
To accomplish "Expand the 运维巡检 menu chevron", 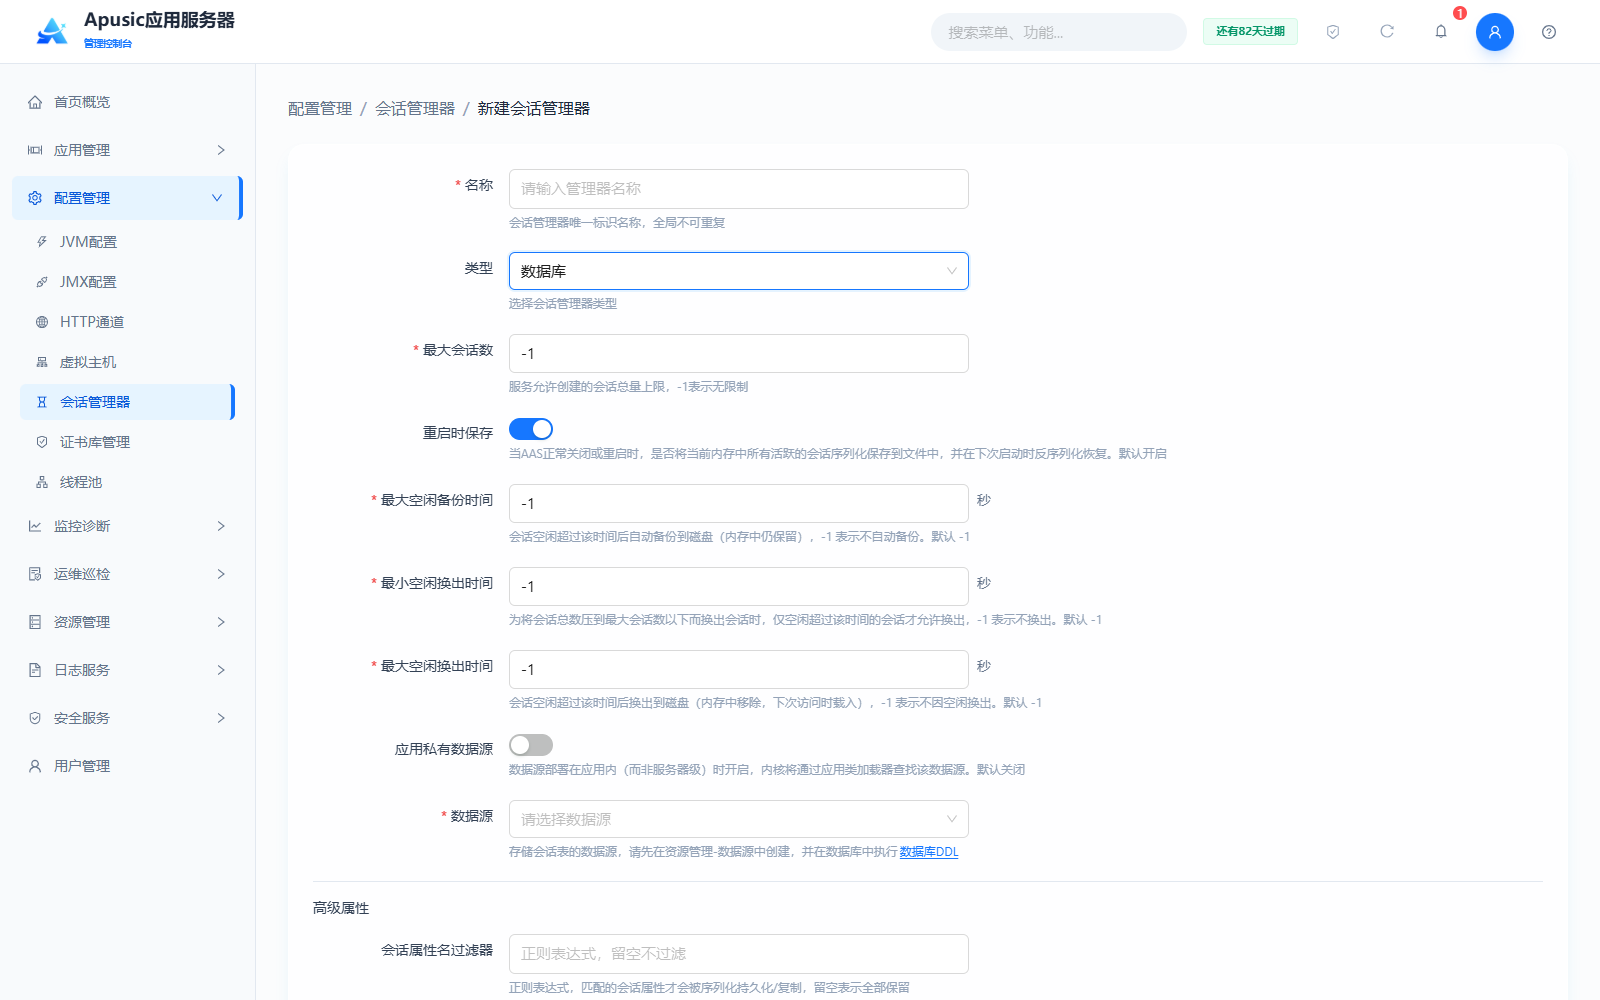I will [221, 574].
